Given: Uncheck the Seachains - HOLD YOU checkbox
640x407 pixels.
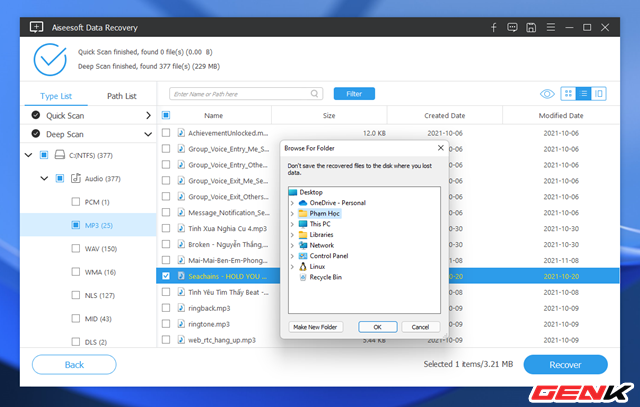Looking at the screenshot, I should coord(166,276).
